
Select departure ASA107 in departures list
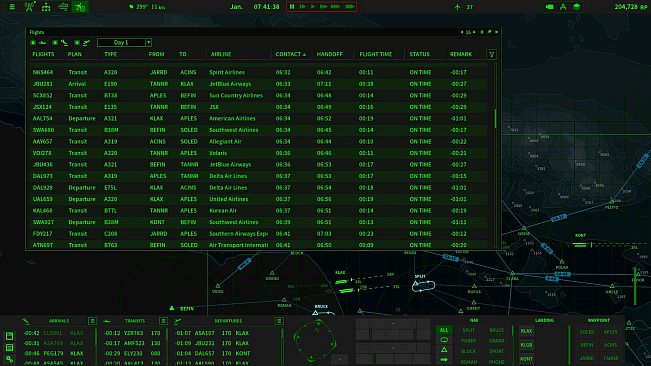click(x=212, y=333)
